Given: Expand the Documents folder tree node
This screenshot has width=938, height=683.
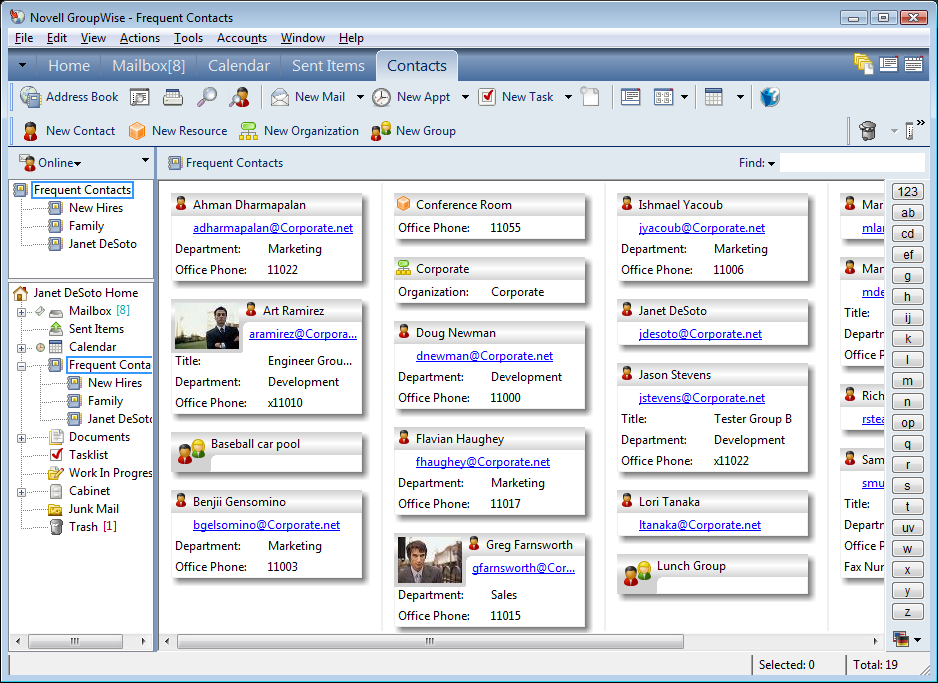Looking at the screenshot, I should pyautogui.click(x=22, y=438).
